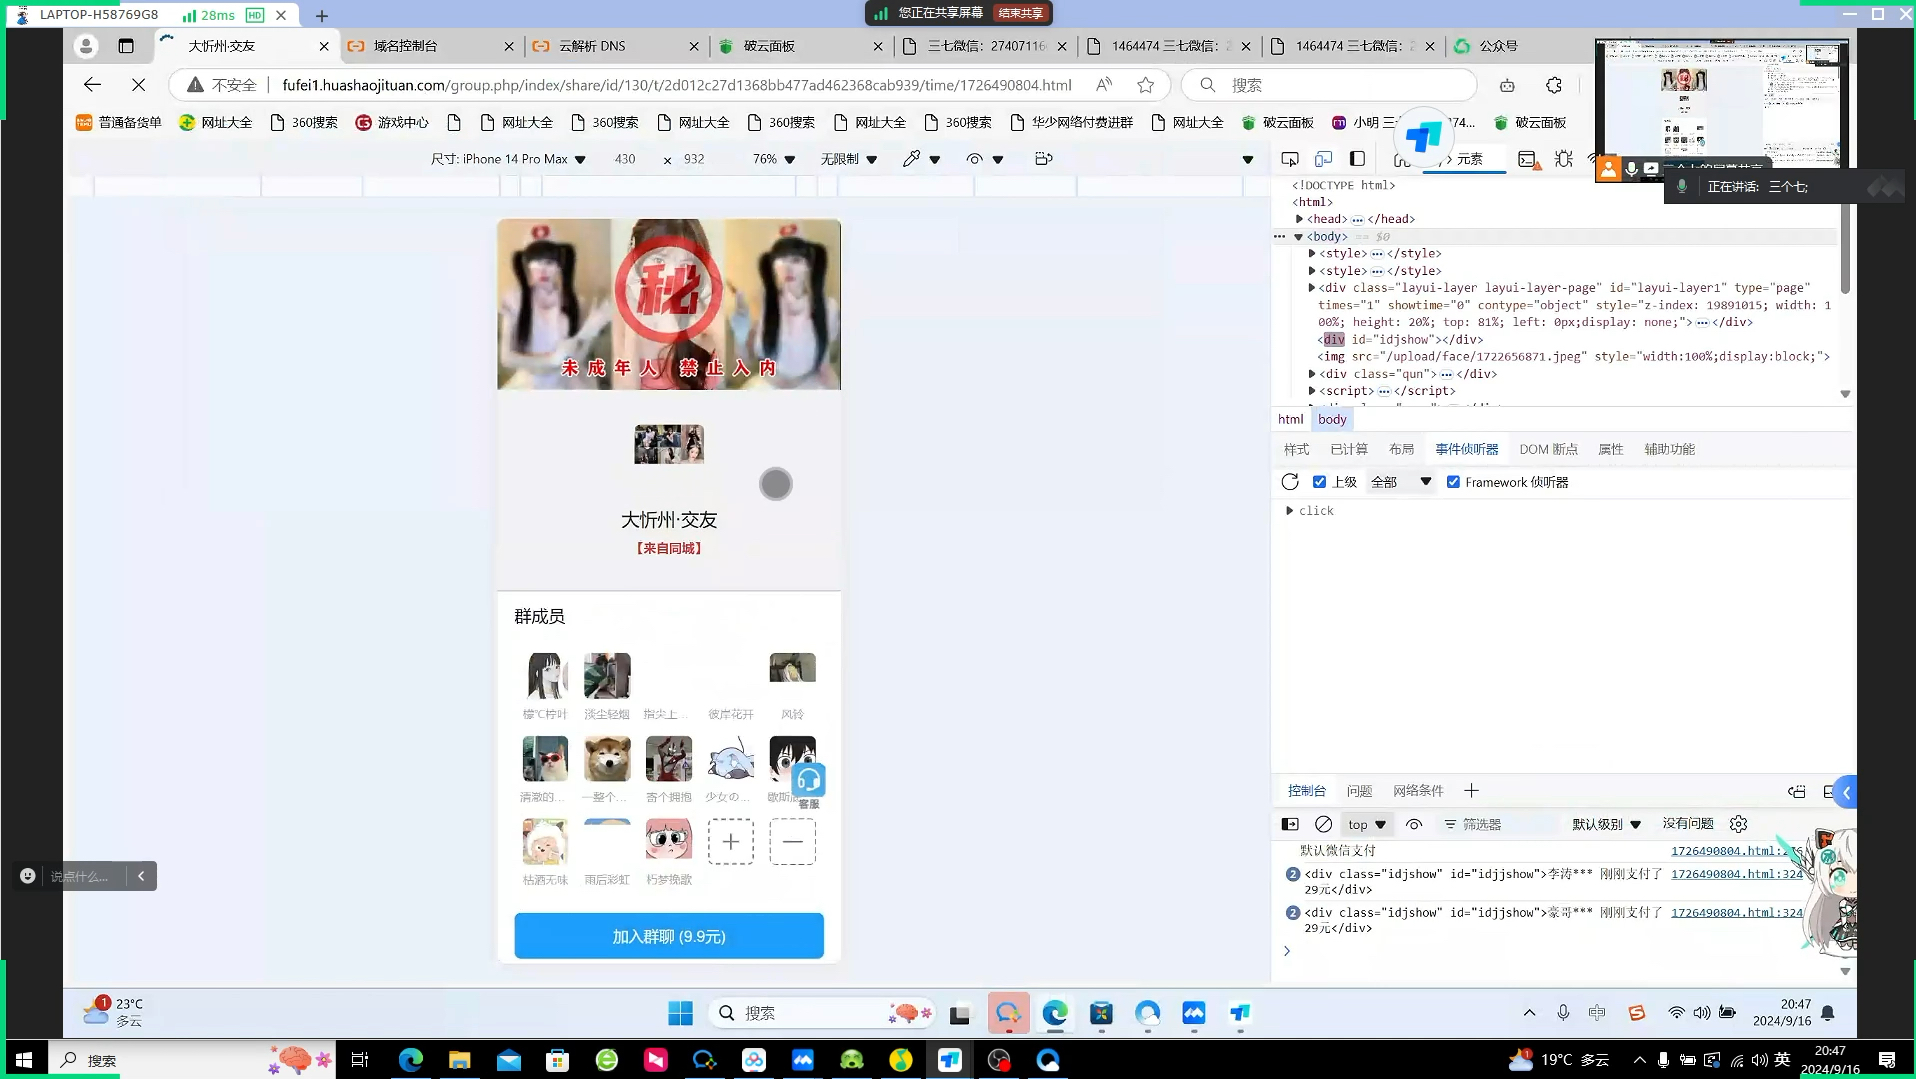The height and width of the screenshot is (1079, 1916).
Task: Click the rotate screen icon in device toolbar
Action: coord(1044,159)
